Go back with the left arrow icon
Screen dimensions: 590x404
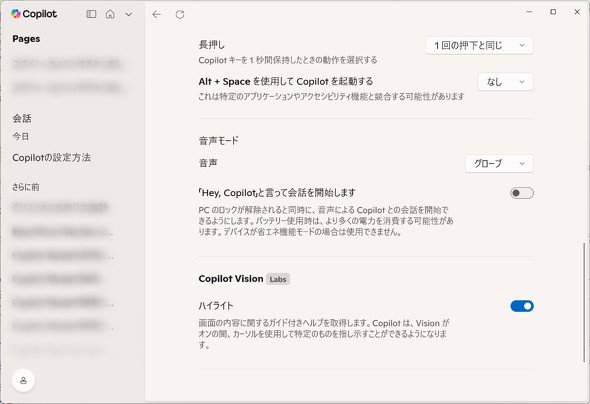pyautogui.click(x=157, y=15)
